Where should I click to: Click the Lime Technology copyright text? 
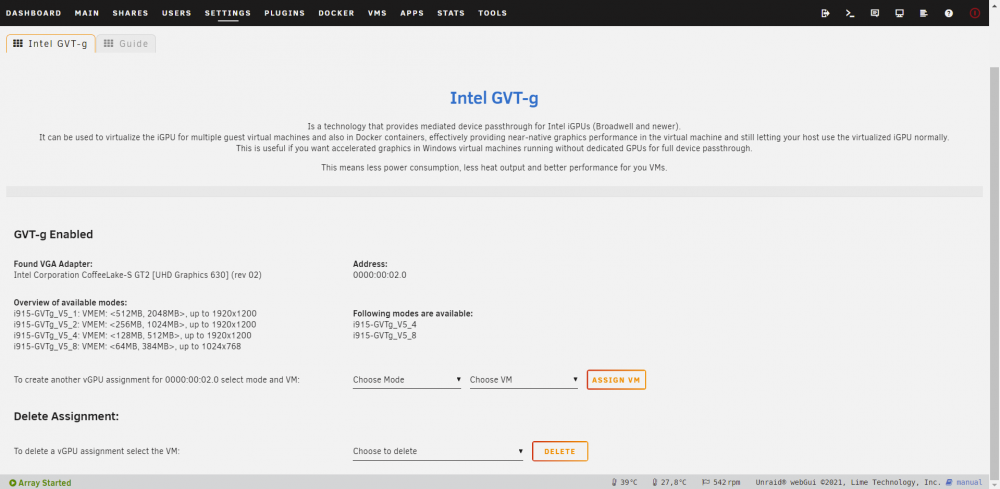coord(848,483)
